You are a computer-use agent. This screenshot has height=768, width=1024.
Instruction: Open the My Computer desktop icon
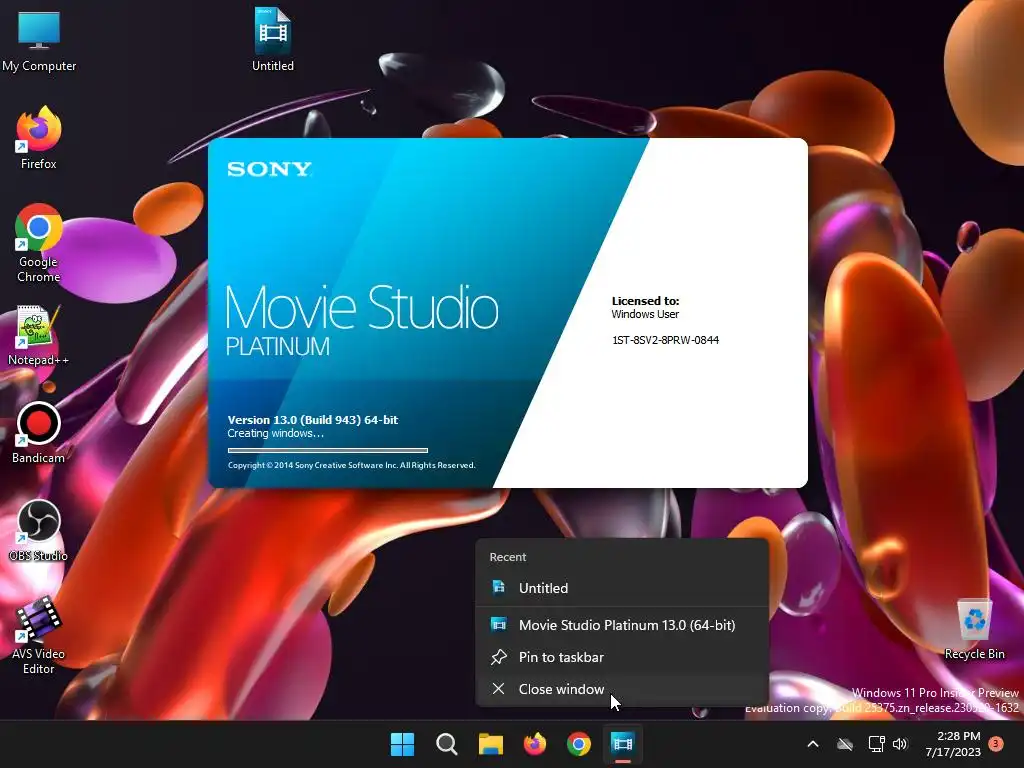pos(39,40)
